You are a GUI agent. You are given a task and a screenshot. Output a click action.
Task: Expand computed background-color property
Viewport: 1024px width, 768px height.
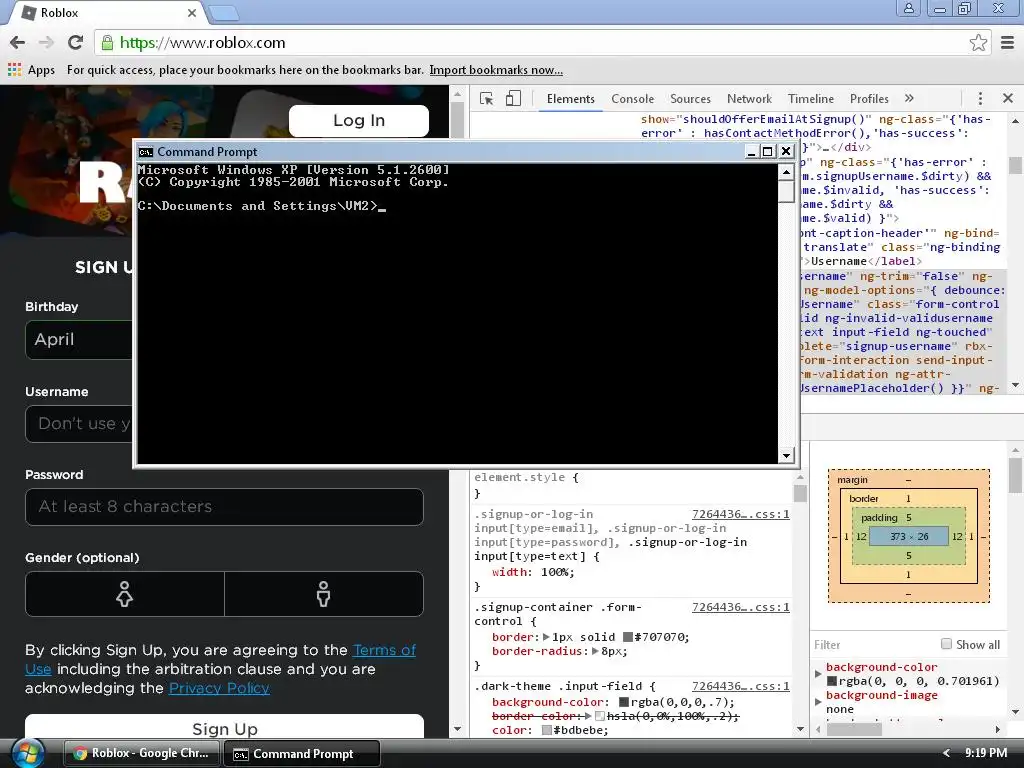coord(818,673)
